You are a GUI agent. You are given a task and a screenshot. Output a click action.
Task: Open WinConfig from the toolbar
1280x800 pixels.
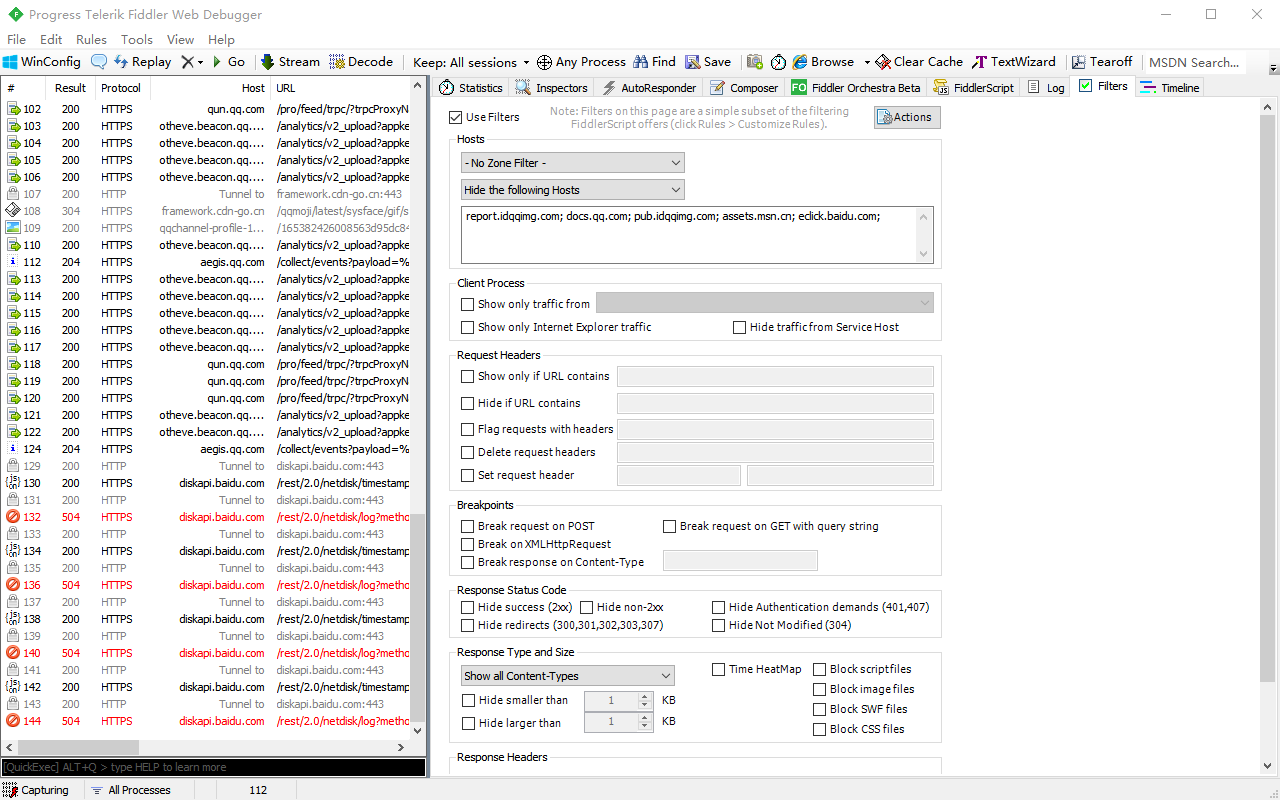coord(41,62)
